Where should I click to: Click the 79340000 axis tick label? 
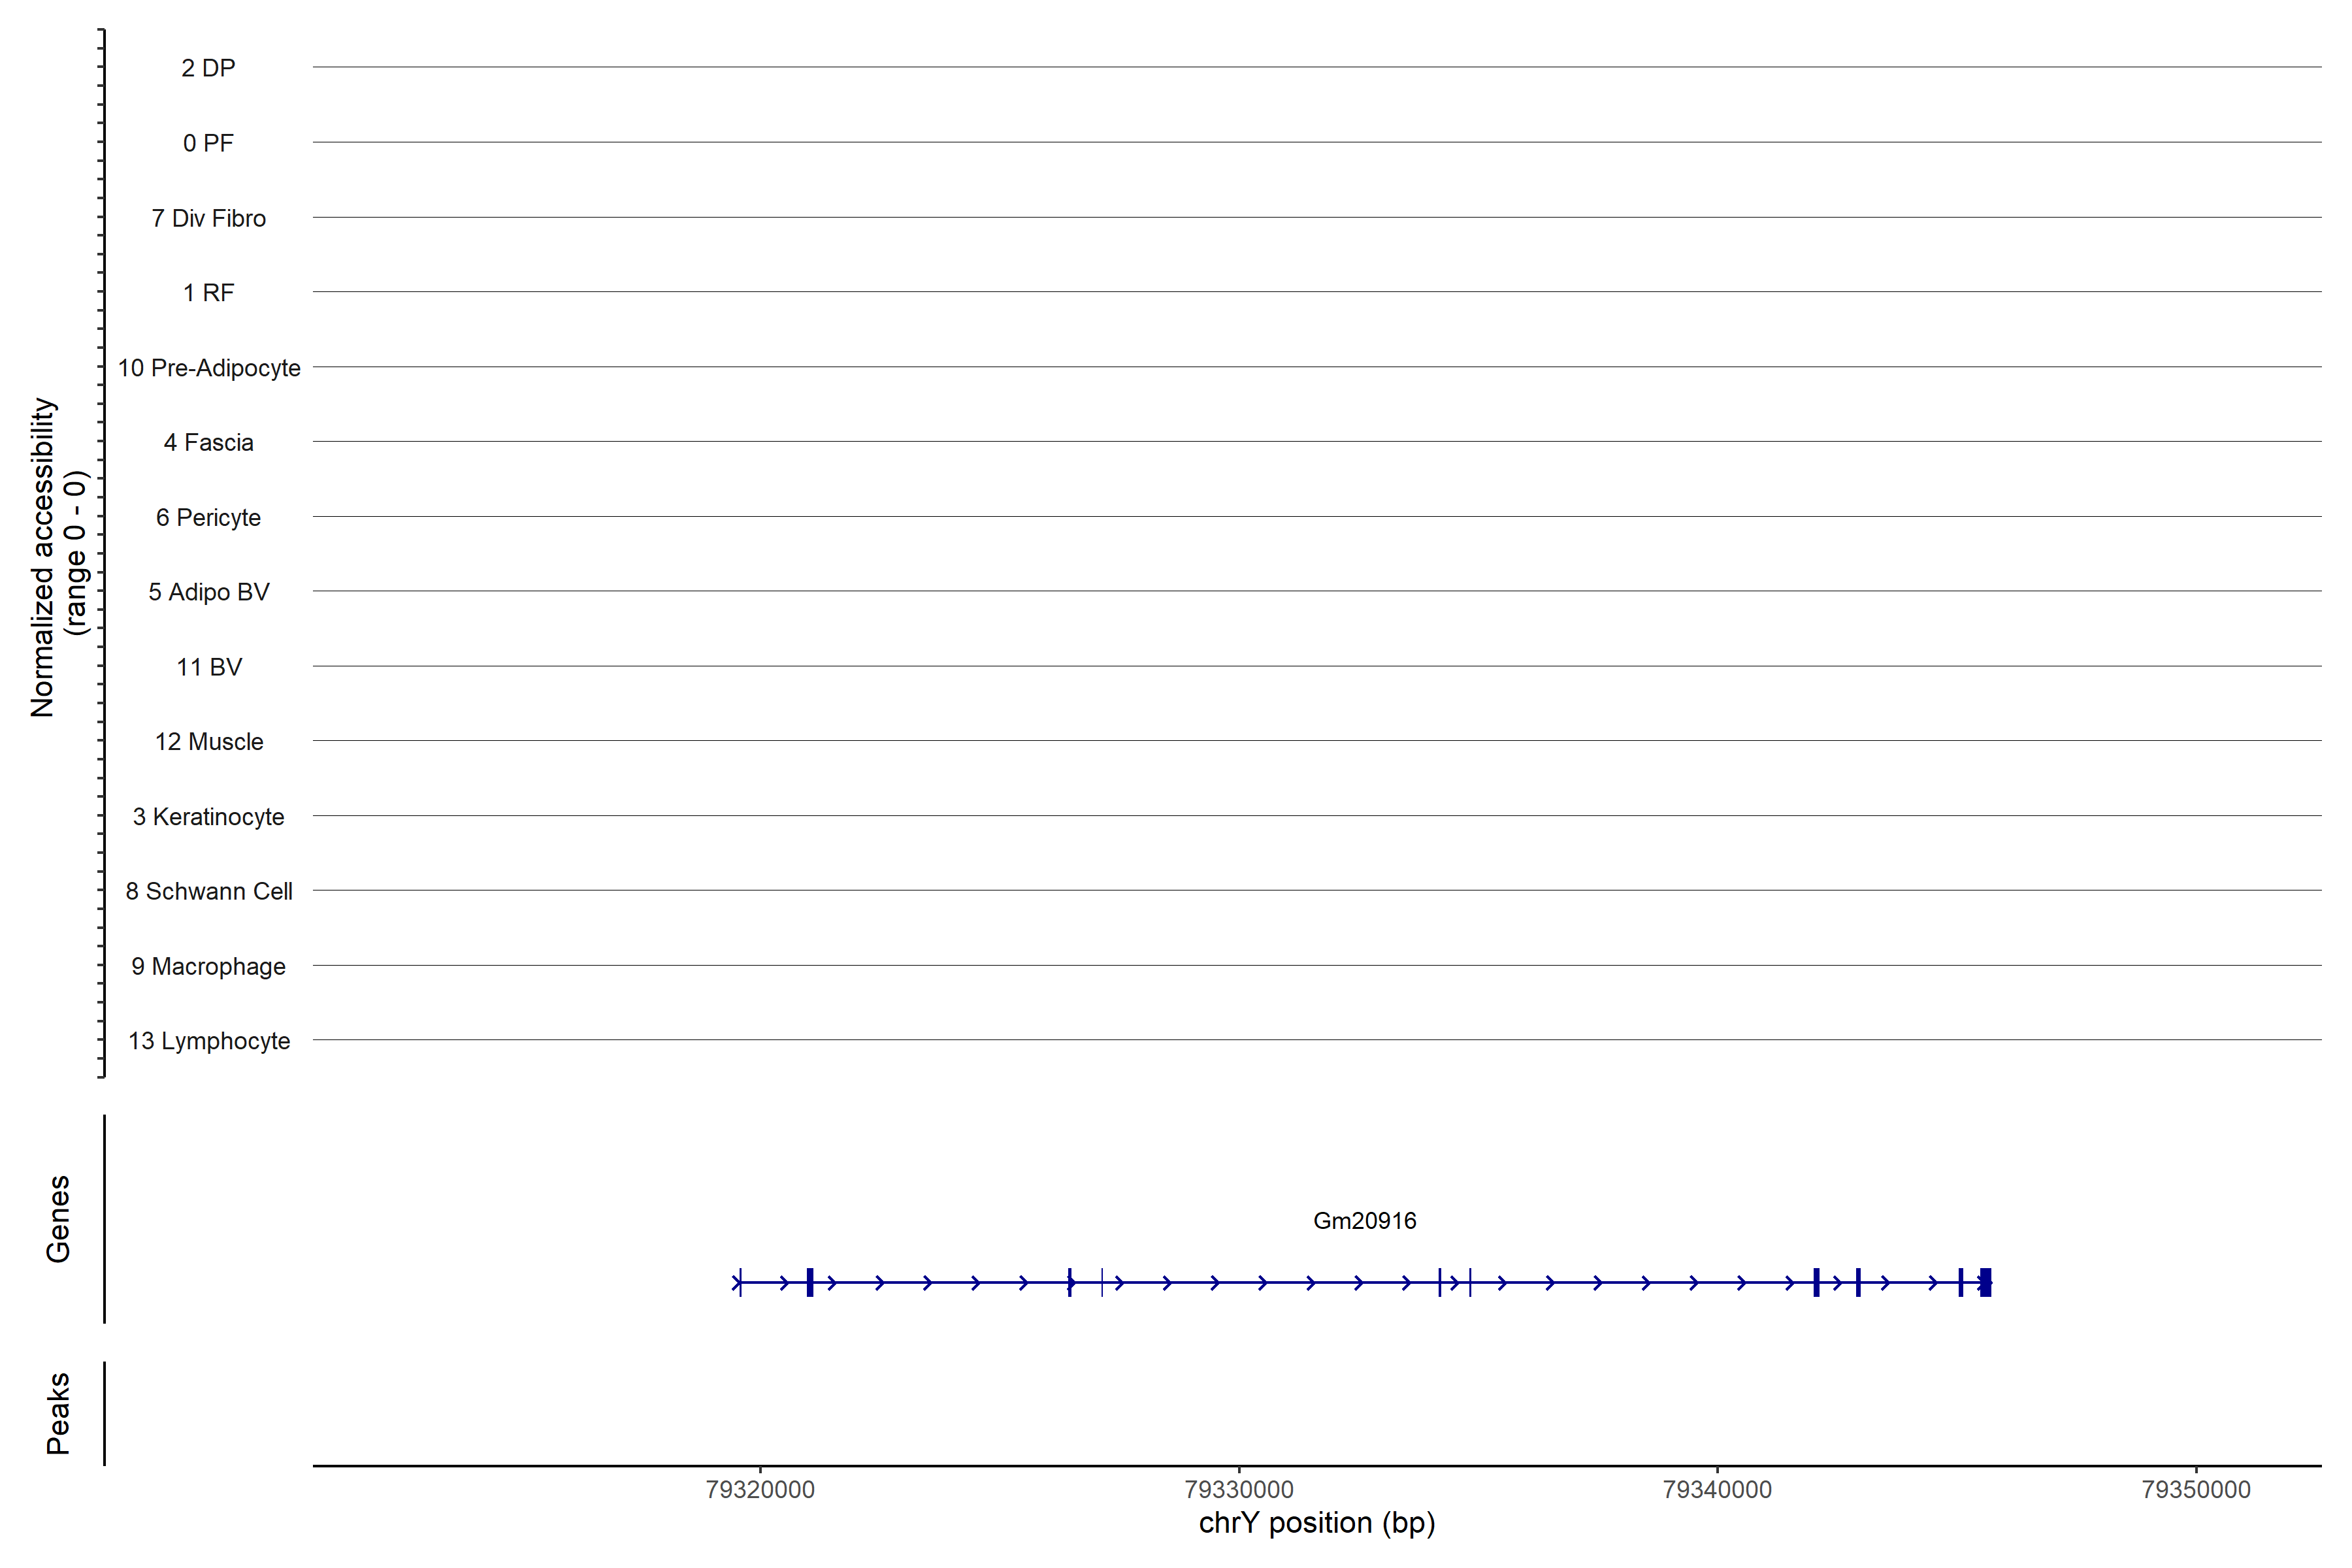(1717, 1489)
